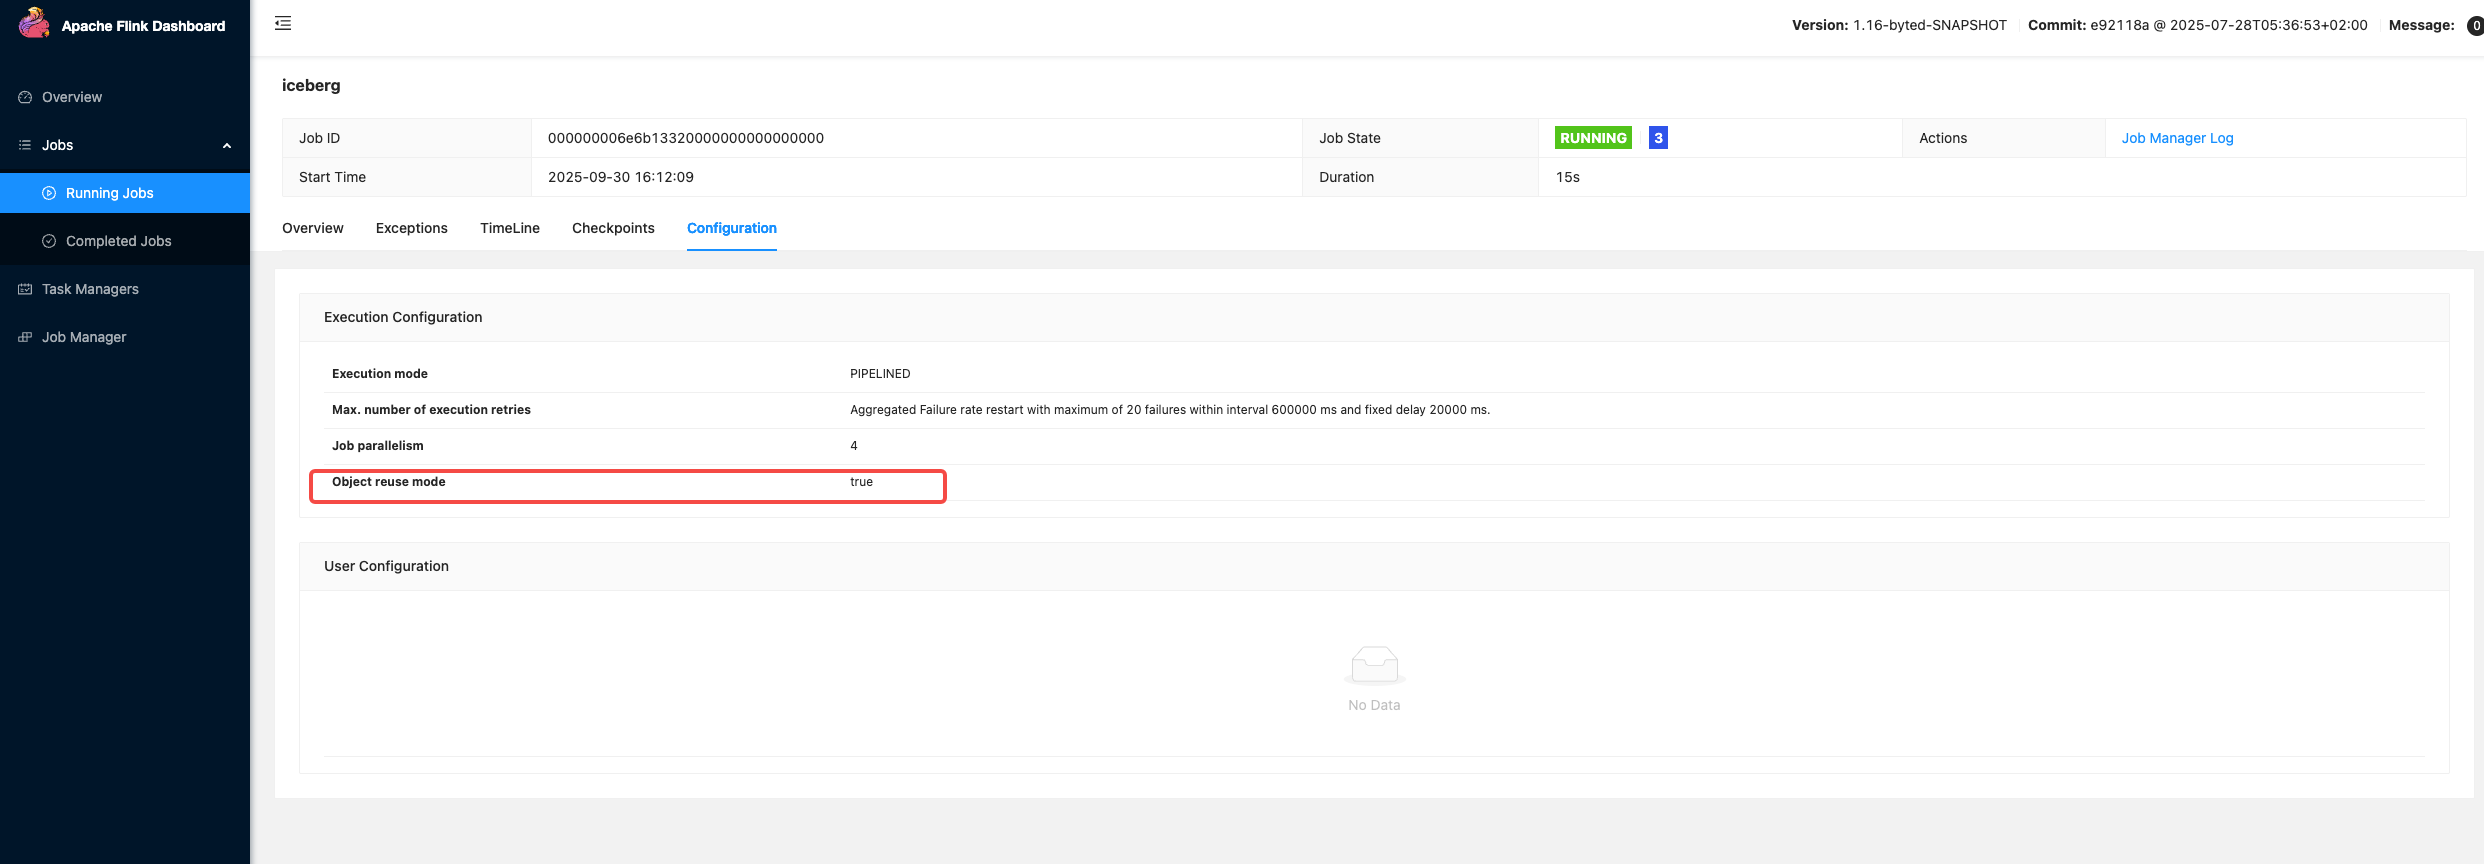Click the blue task count badge 3

1658,138
